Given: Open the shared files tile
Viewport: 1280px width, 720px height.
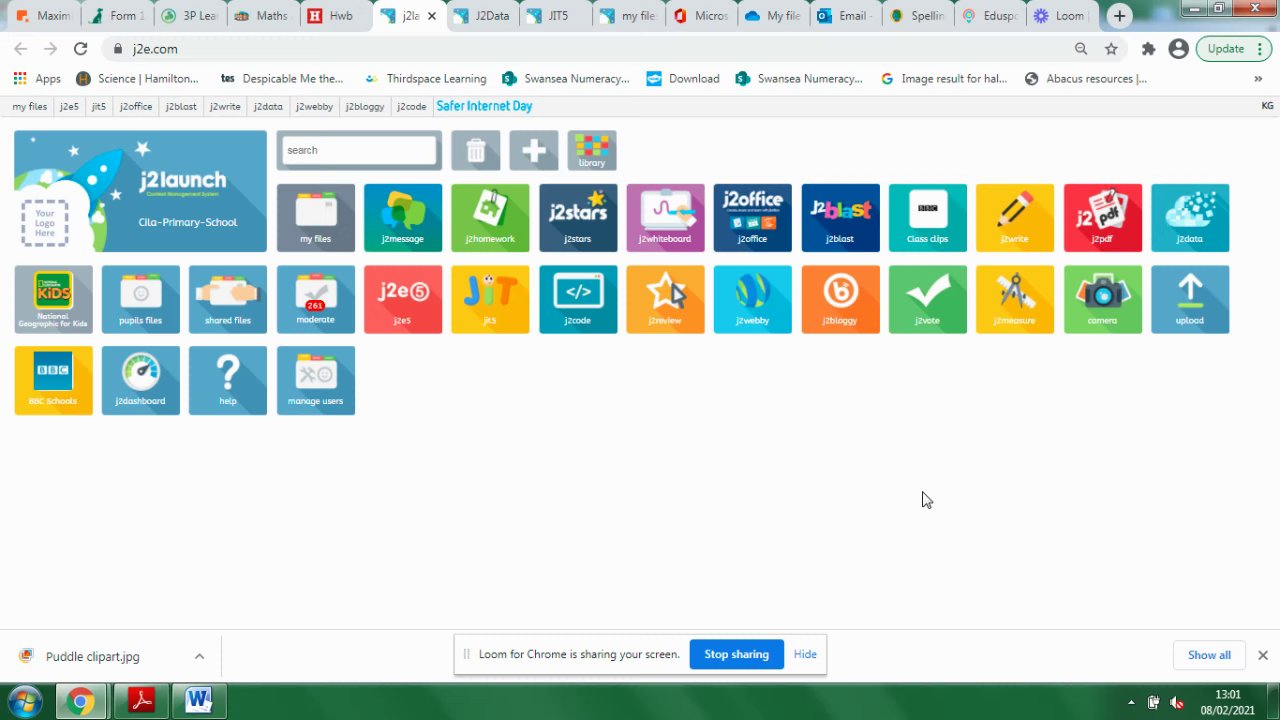Looking at the screenshot, I should tap(228, 299).
